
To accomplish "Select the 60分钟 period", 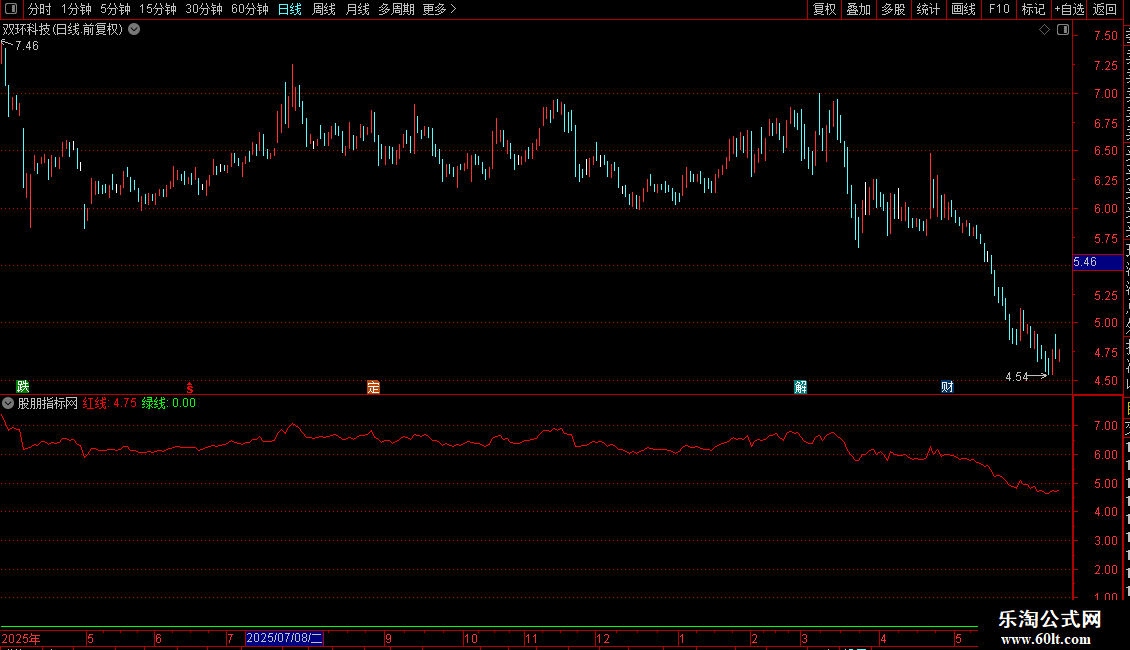I will coord(249,9).
